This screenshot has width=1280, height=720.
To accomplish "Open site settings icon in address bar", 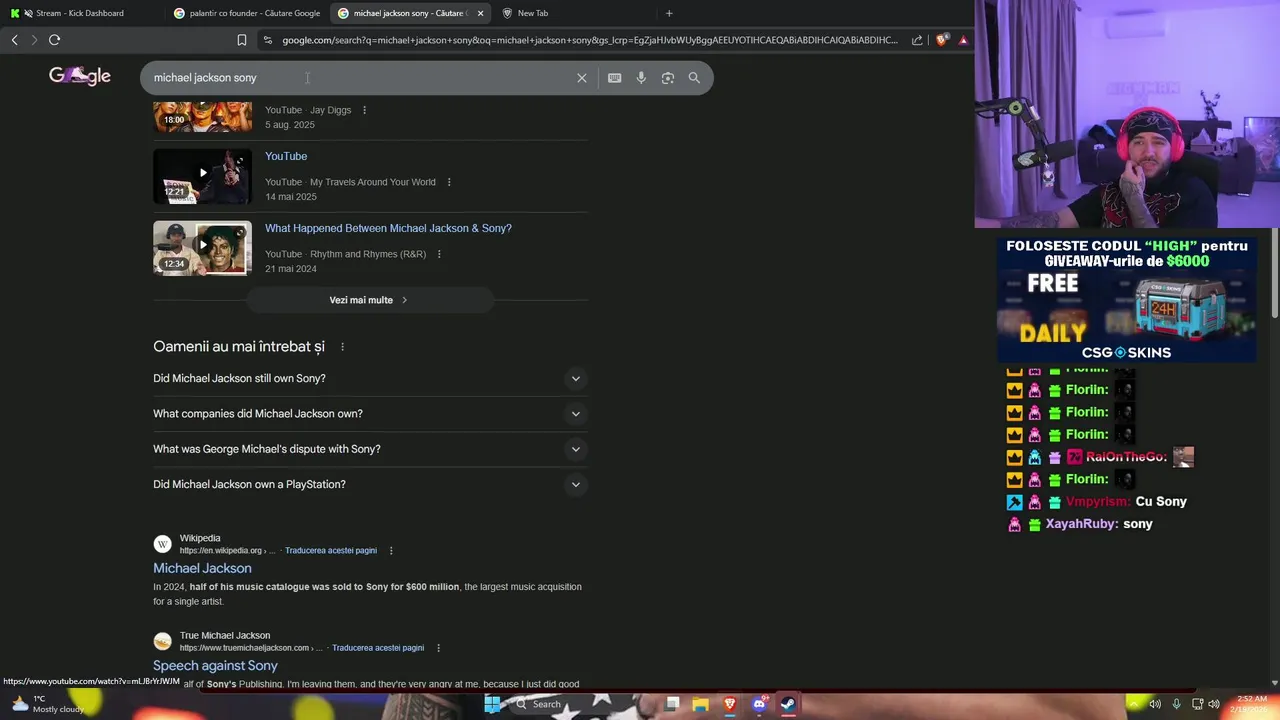I will coord(267,40).
